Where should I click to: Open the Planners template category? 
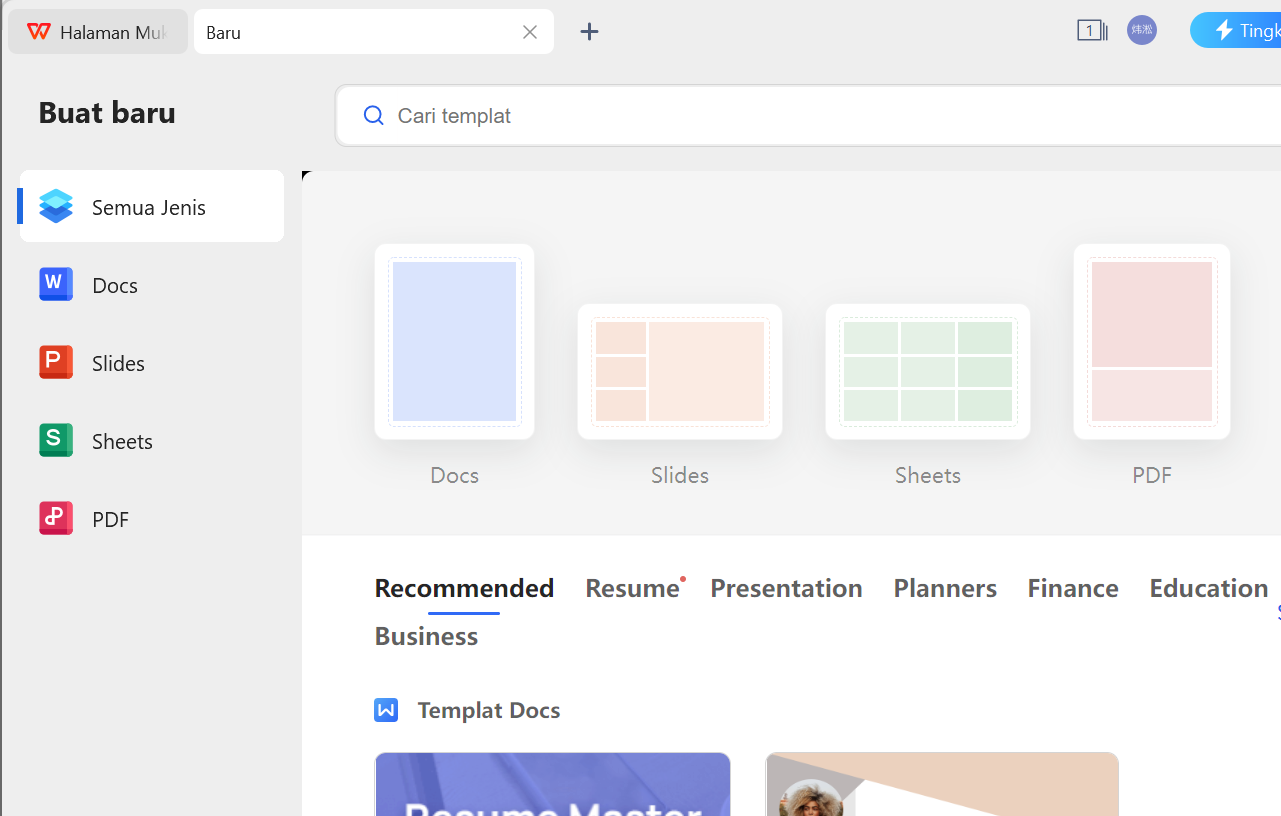[x=945, y=588]
